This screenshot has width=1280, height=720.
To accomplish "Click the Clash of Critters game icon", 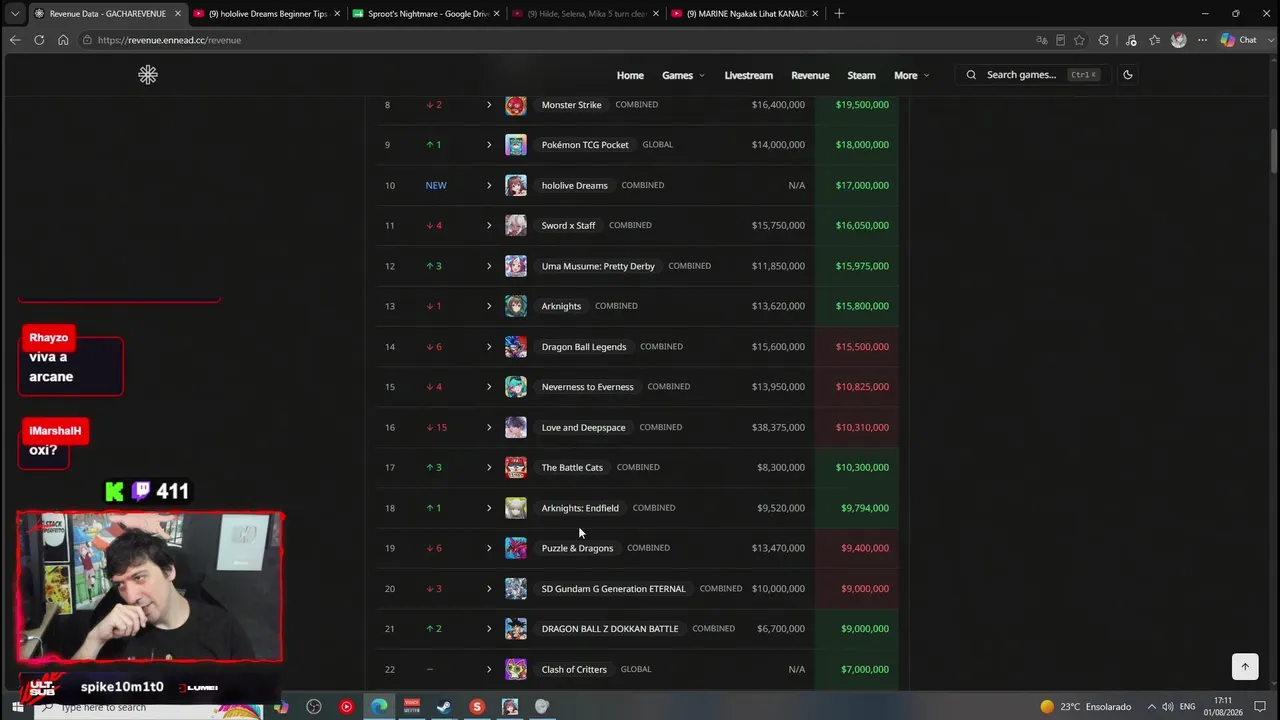I will pyautogui.click(x=516, y=669).
